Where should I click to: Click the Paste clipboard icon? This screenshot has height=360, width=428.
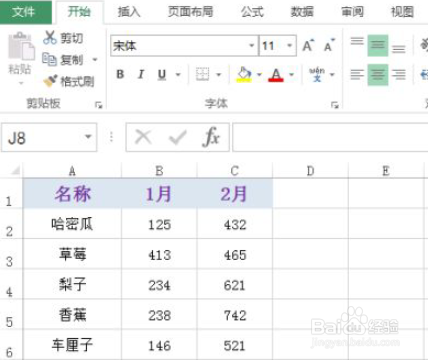21,46
